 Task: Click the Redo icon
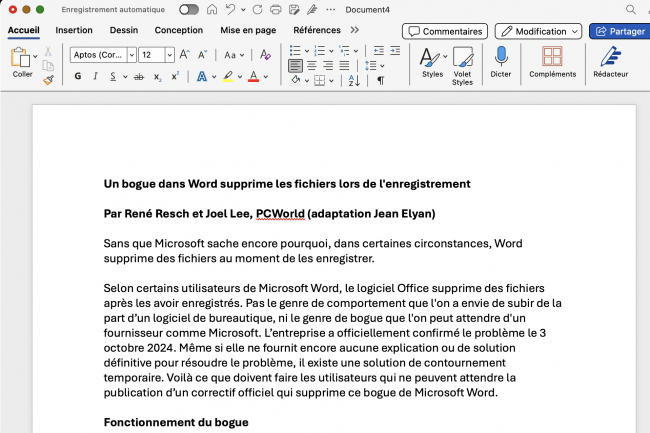257,10
